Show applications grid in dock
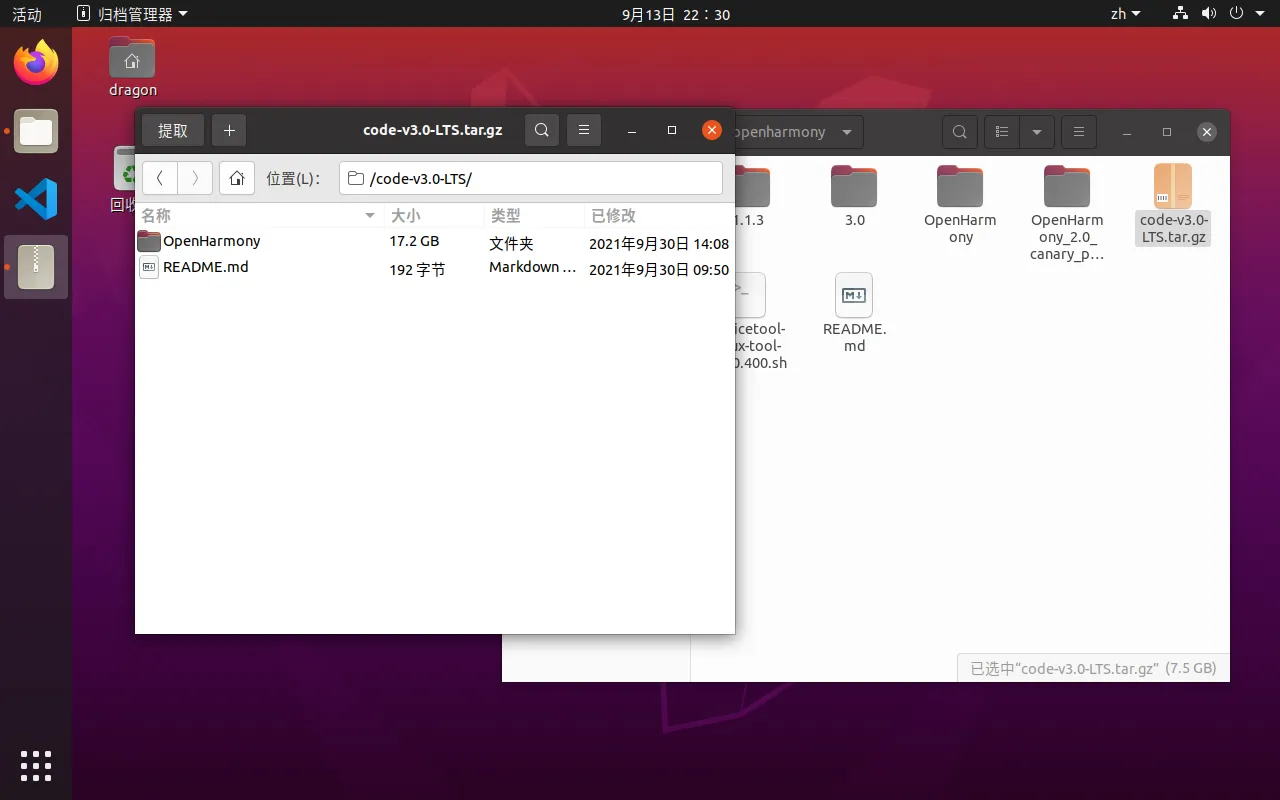Image resolution: width=1280 pixels, height=800 pixels. click(x=36, y=765)
